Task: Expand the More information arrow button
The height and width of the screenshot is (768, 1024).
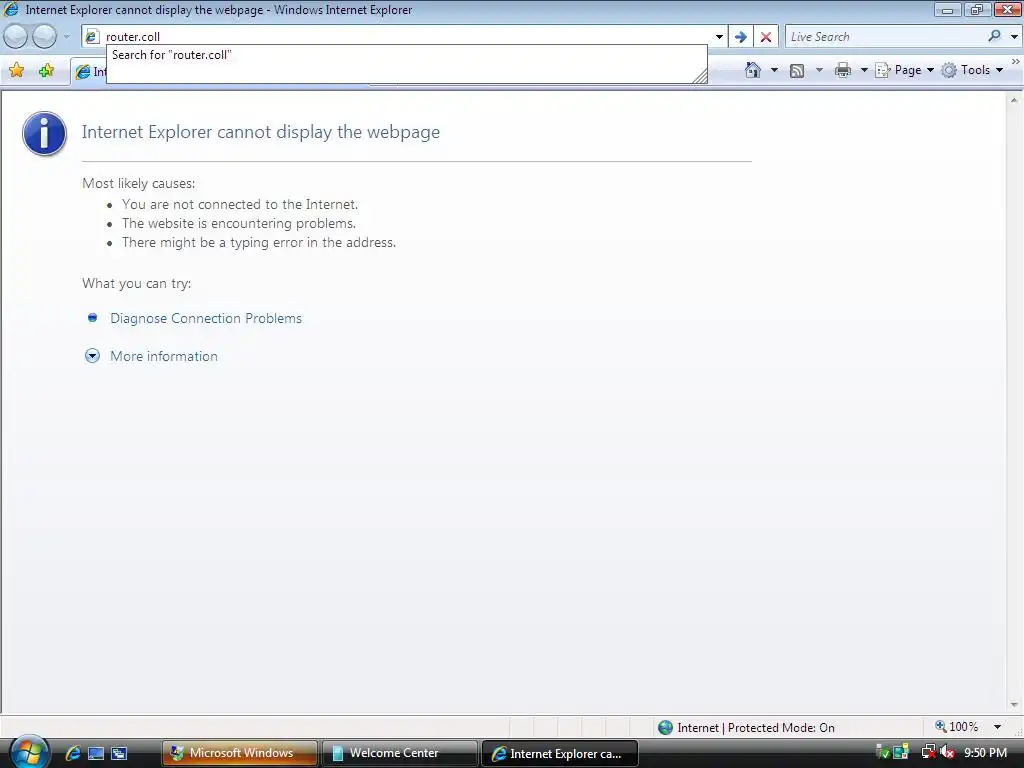Action: 92,356
